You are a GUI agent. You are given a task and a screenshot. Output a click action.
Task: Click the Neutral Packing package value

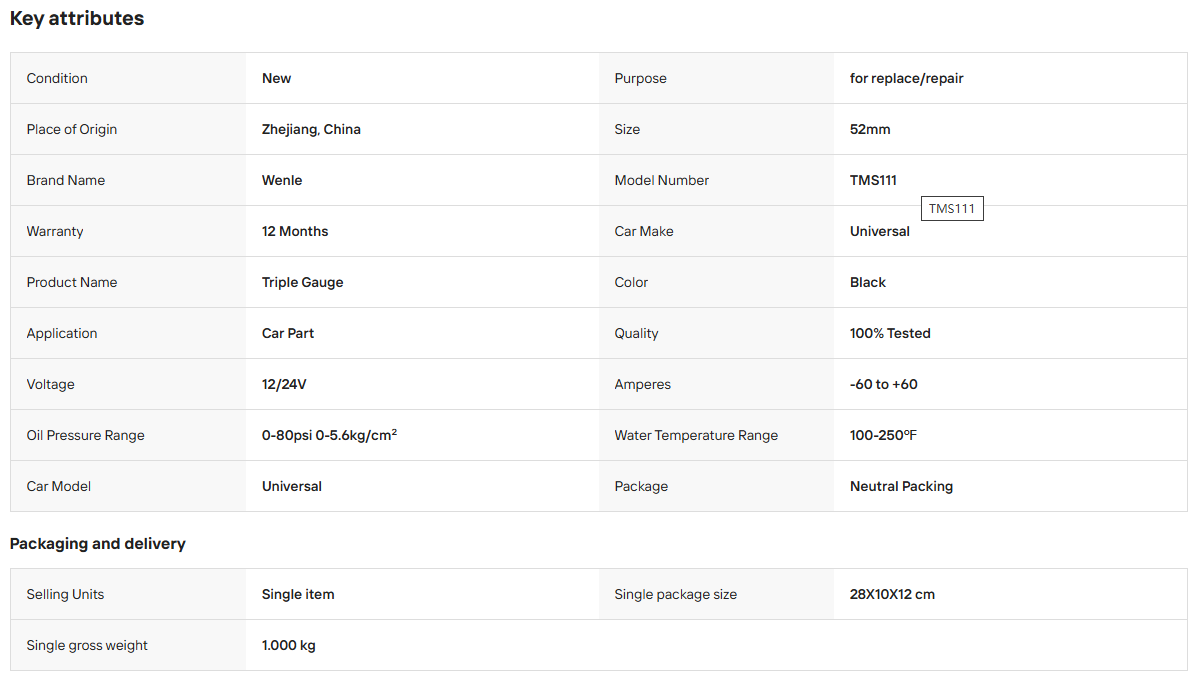pyautogui.click(x=901, y=486)
